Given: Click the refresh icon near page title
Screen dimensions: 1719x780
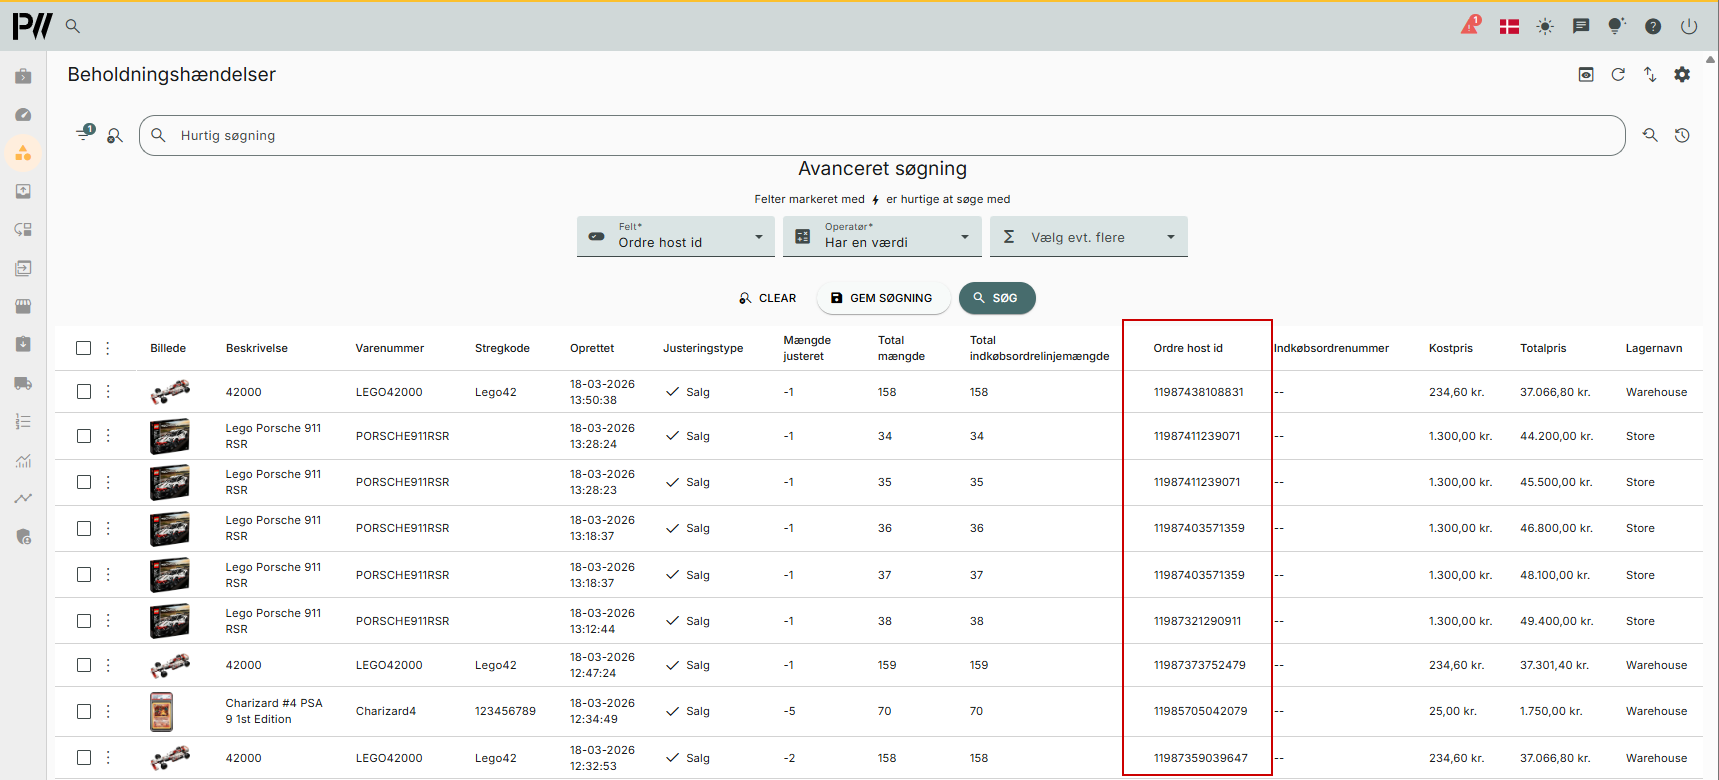Looking at the screenshot, I should [x=1618, y=75].
